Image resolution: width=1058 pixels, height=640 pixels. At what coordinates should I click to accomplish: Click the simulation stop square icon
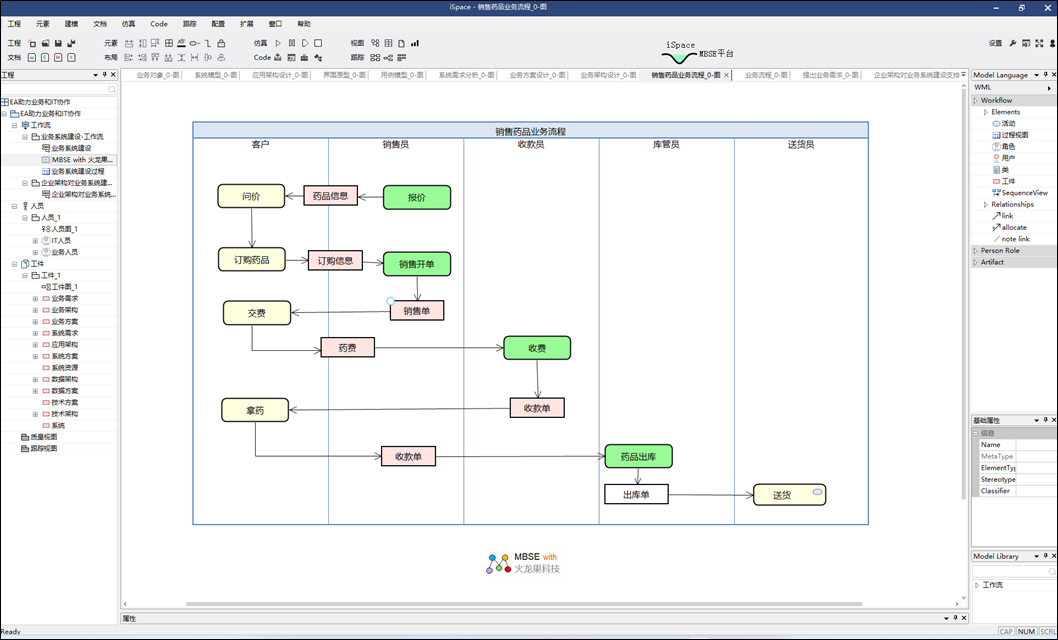[x=318, y=43]
